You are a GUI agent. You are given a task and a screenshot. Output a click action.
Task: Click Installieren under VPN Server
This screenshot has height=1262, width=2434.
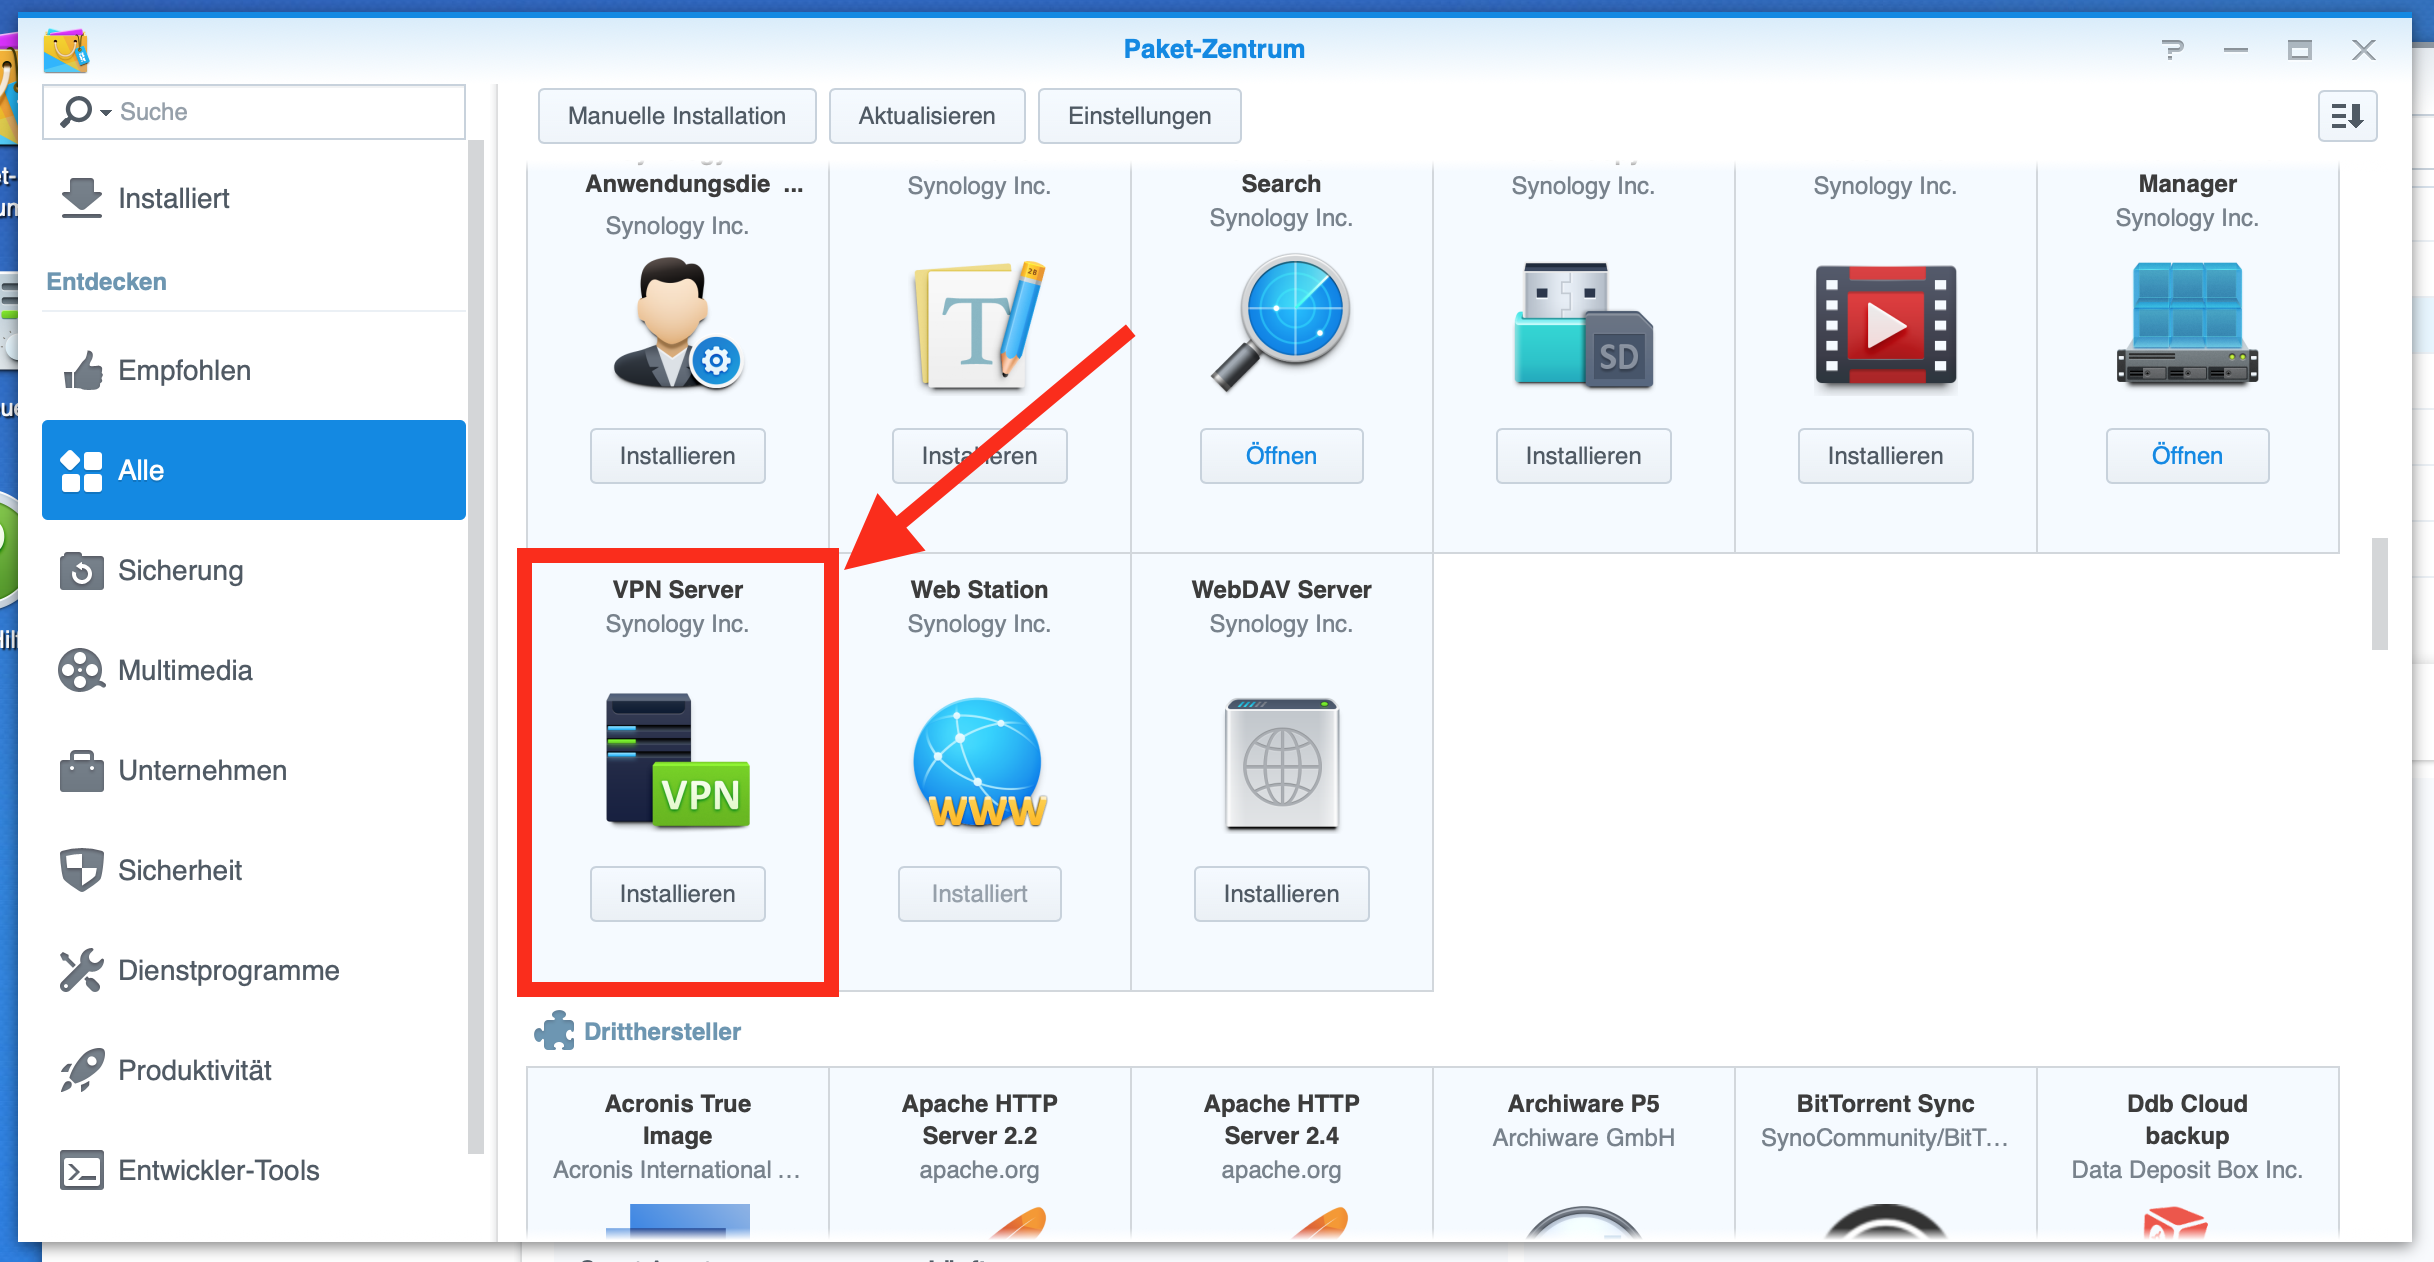[677, 893]
